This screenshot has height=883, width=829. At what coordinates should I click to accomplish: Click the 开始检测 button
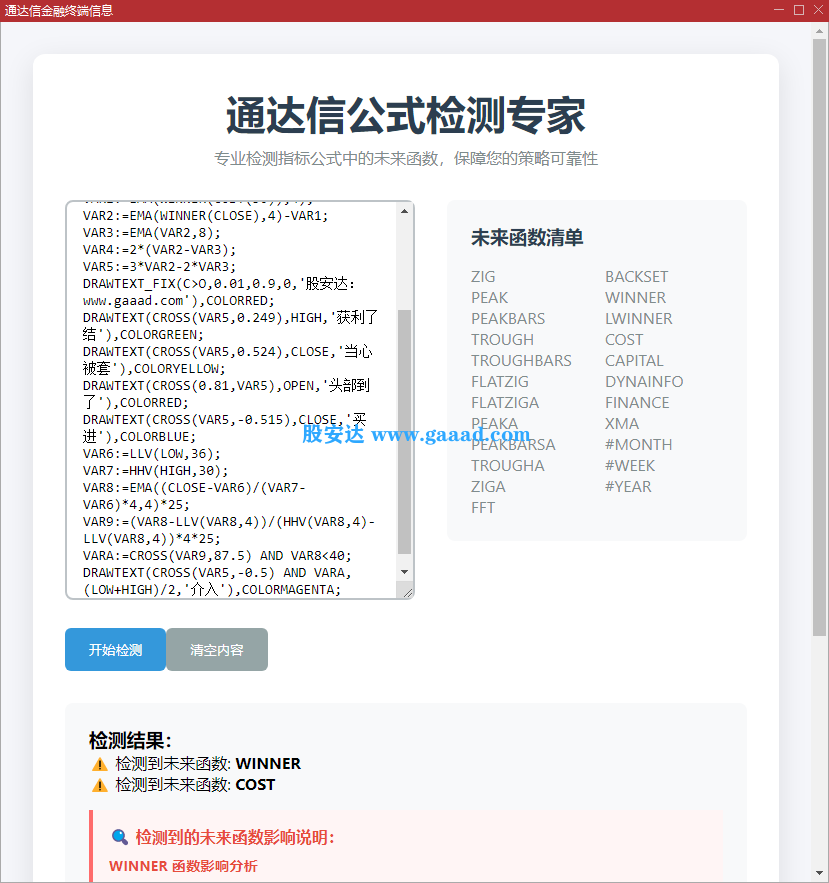coord(115,649)
